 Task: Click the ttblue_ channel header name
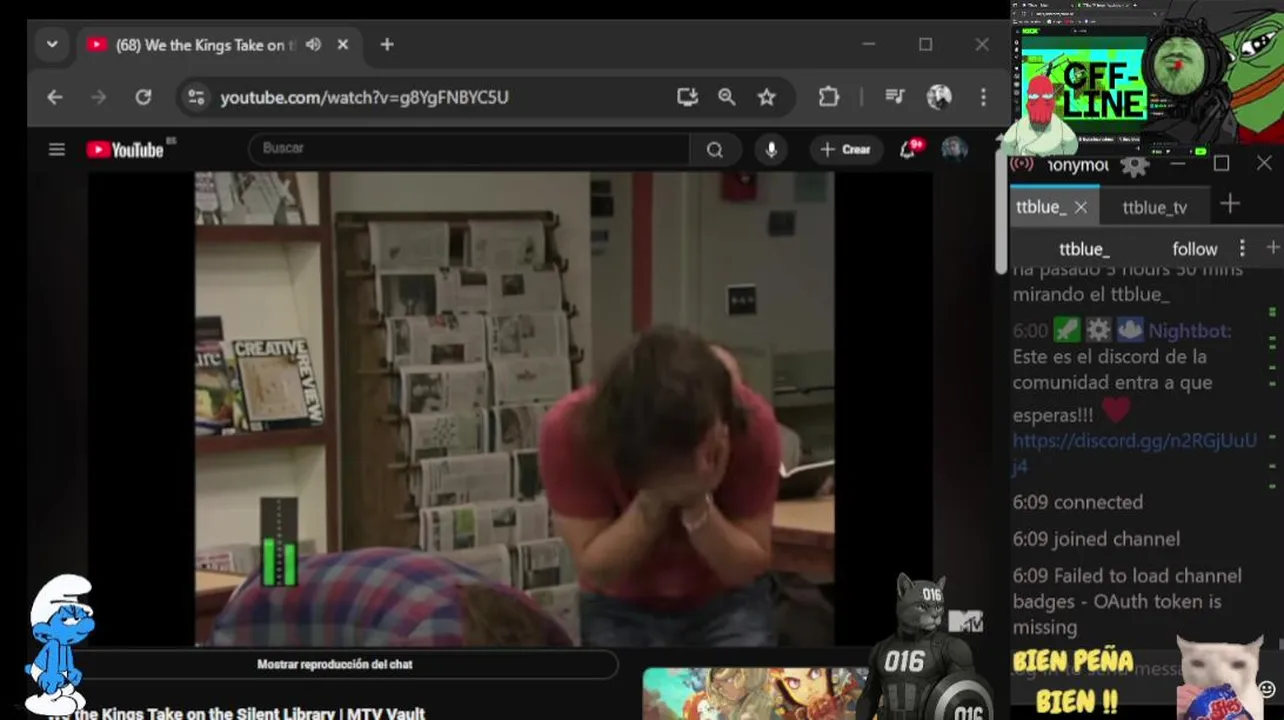click(x=1085, y=249)
